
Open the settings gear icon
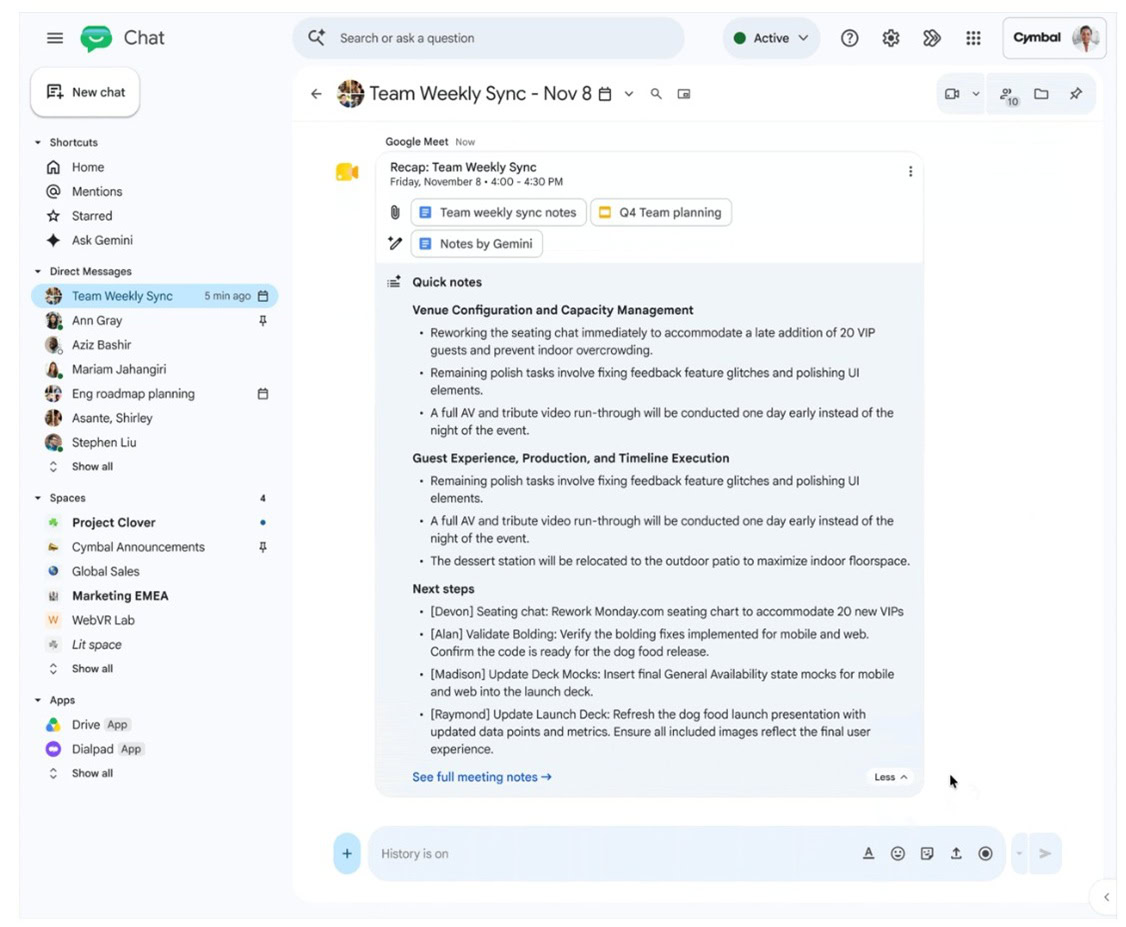point(891,38)
